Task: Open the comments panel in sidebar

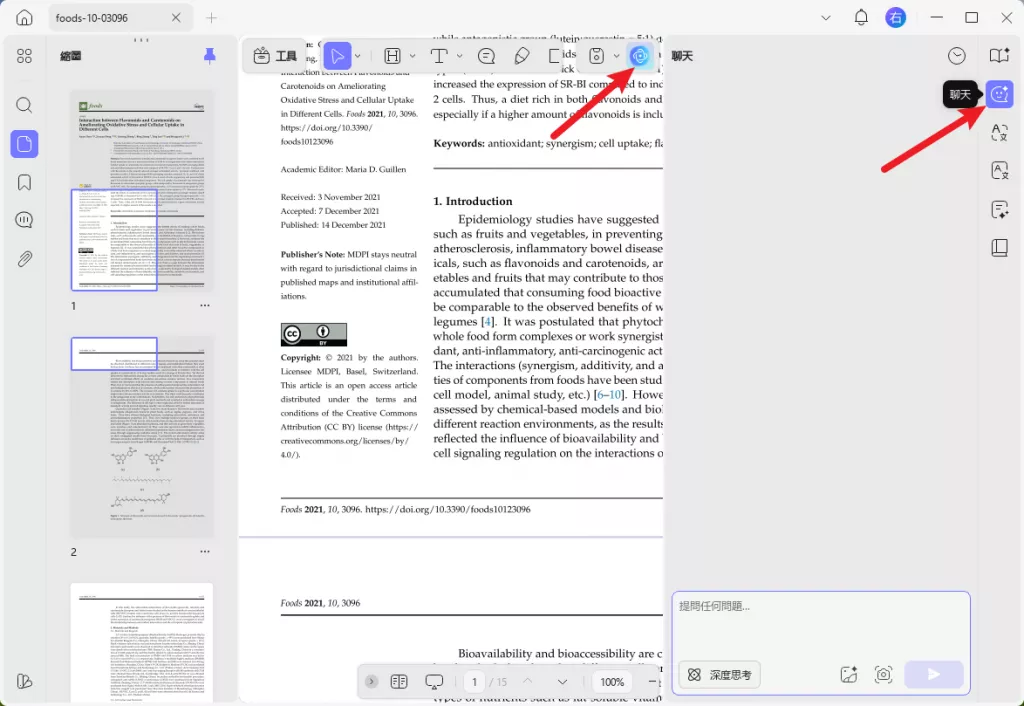Action: (24, 220)
